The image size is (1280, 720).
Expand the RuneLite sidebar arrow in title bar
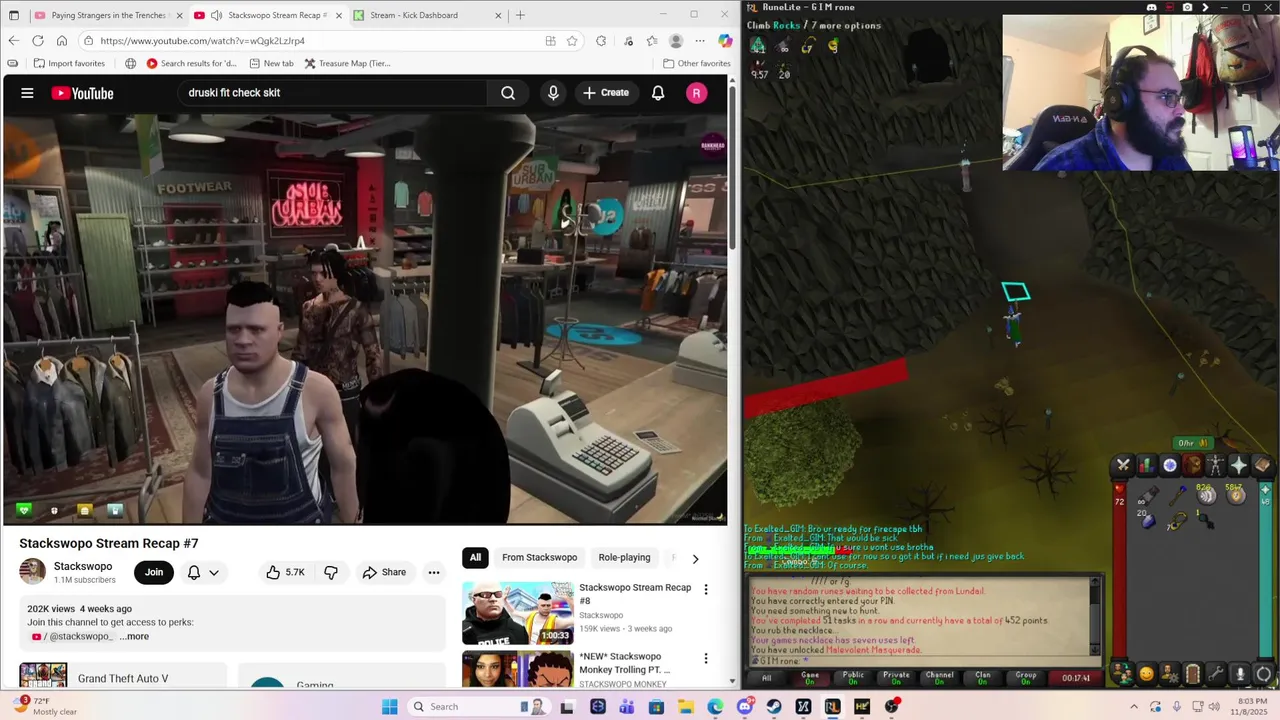[x=1205, y=7]
